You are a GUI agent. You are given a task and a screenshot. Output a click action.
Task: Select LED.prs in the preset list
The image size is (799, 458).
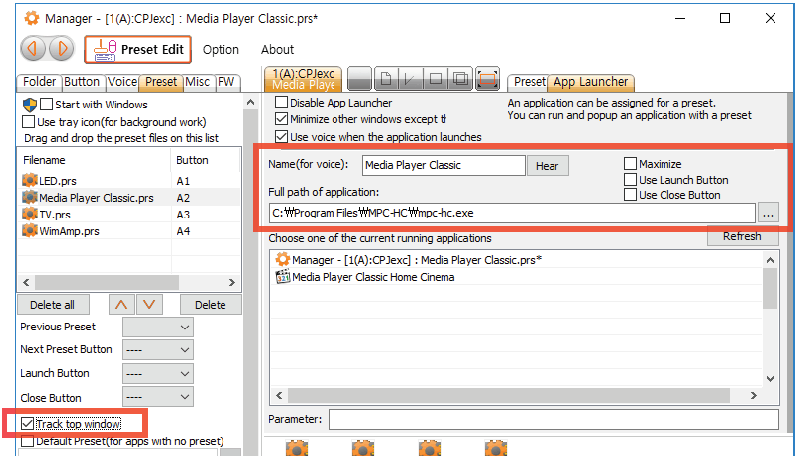click(128, 181)
